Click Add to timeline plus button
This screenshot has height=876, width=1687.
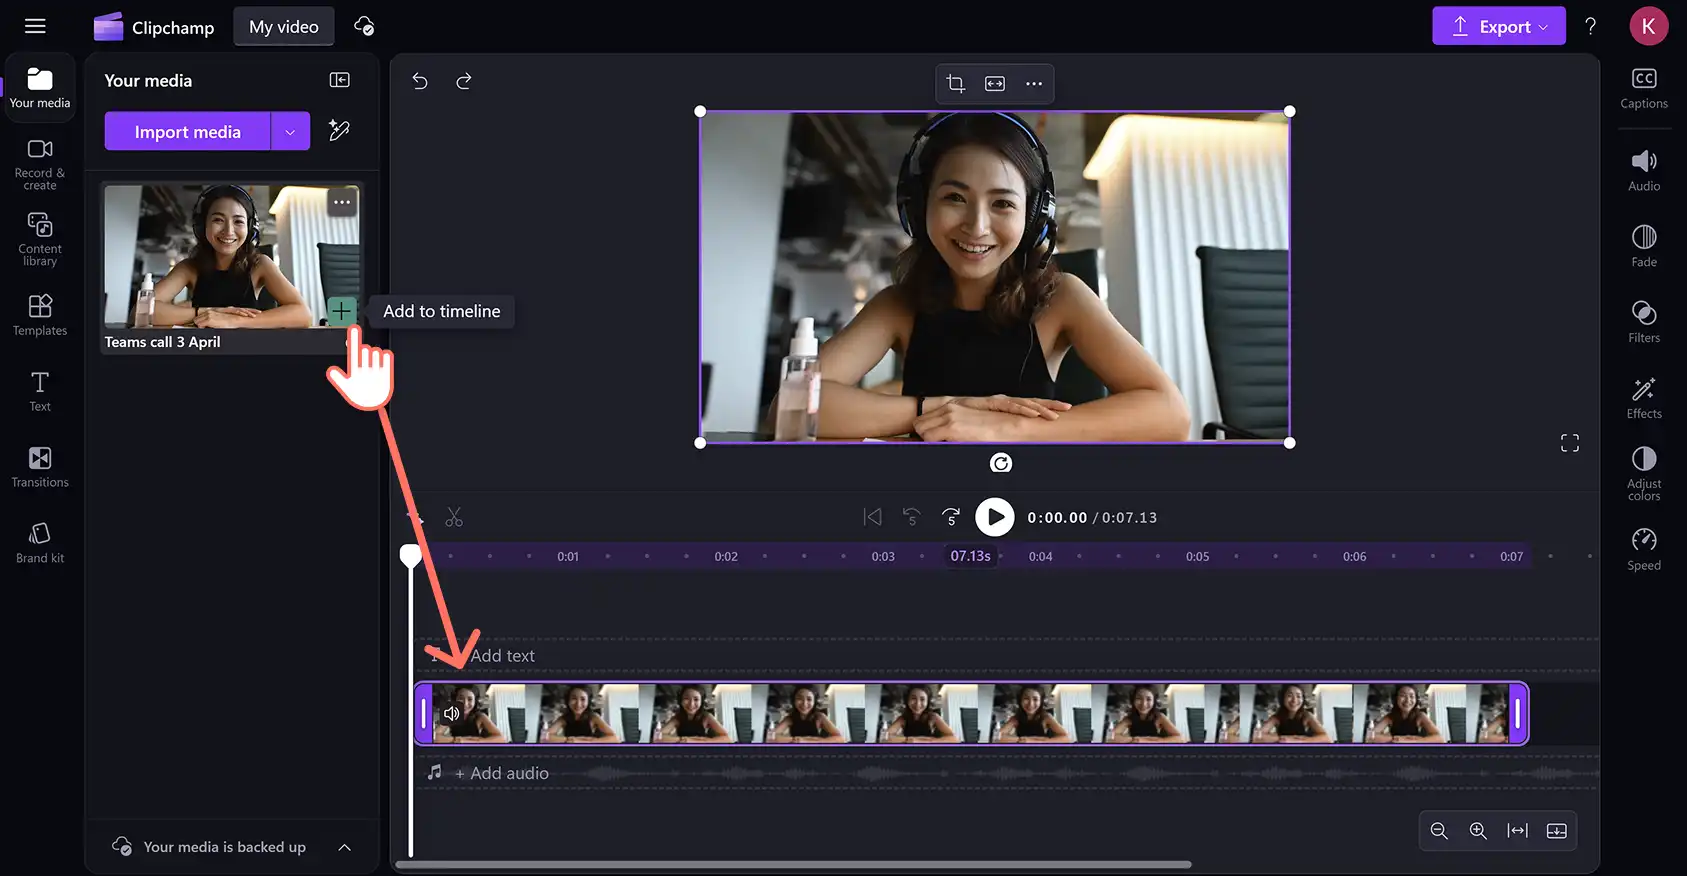click(342, 311)
